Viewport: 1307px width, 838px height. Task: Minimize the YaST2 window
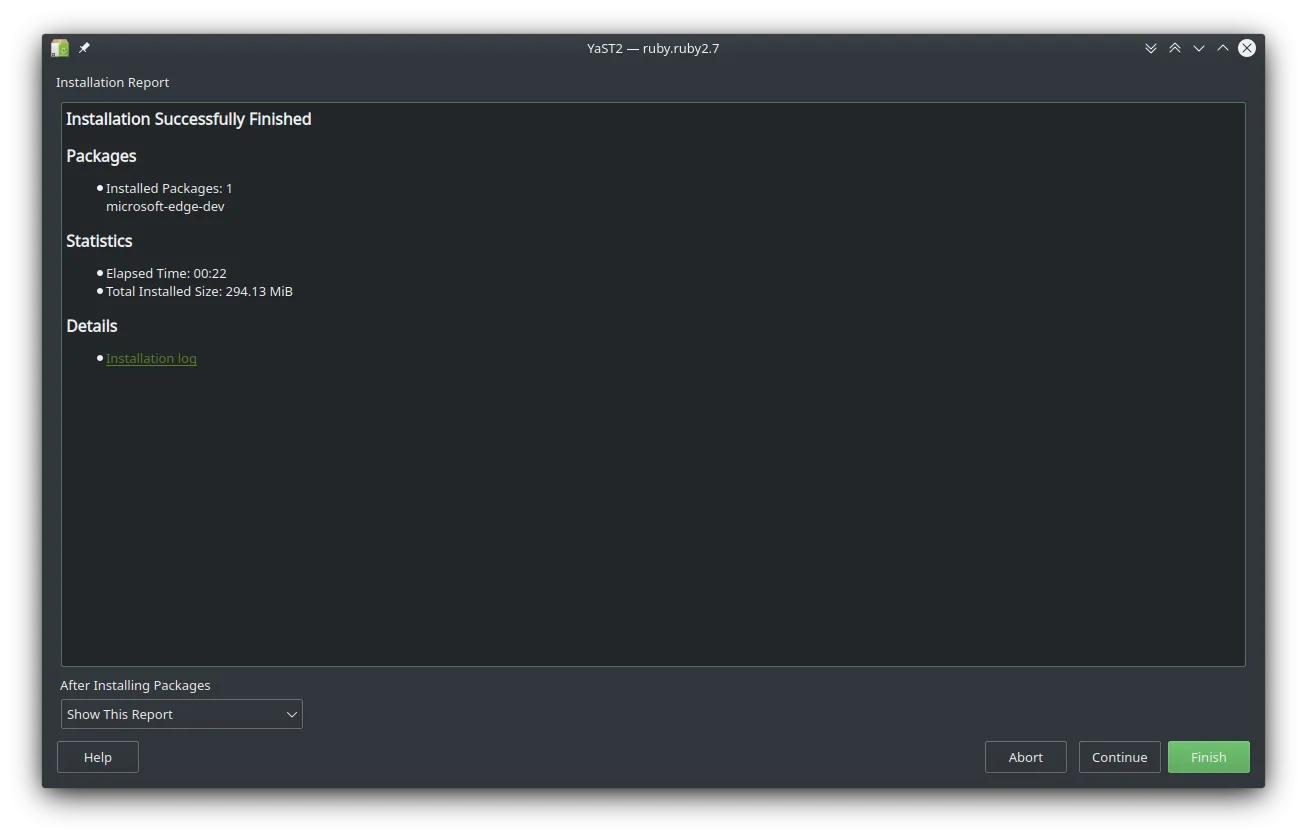point(1199,48)
